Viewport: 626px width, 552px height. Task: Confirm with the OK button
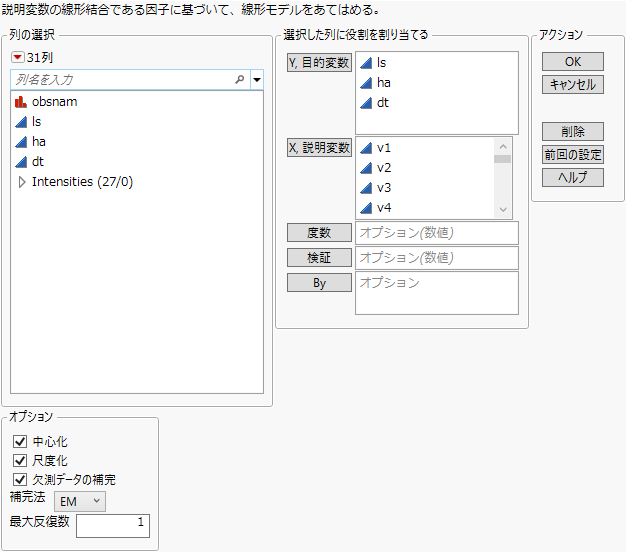pos(573,61)
